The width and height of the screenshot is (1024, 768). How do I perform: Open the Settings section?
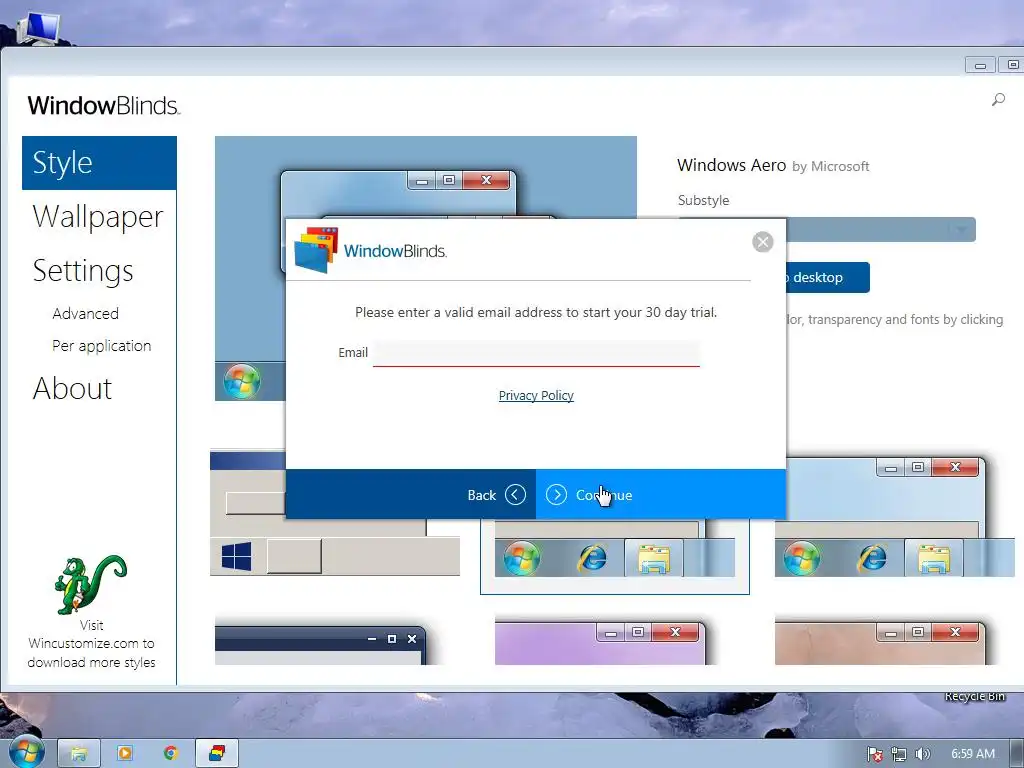(83, 270)
